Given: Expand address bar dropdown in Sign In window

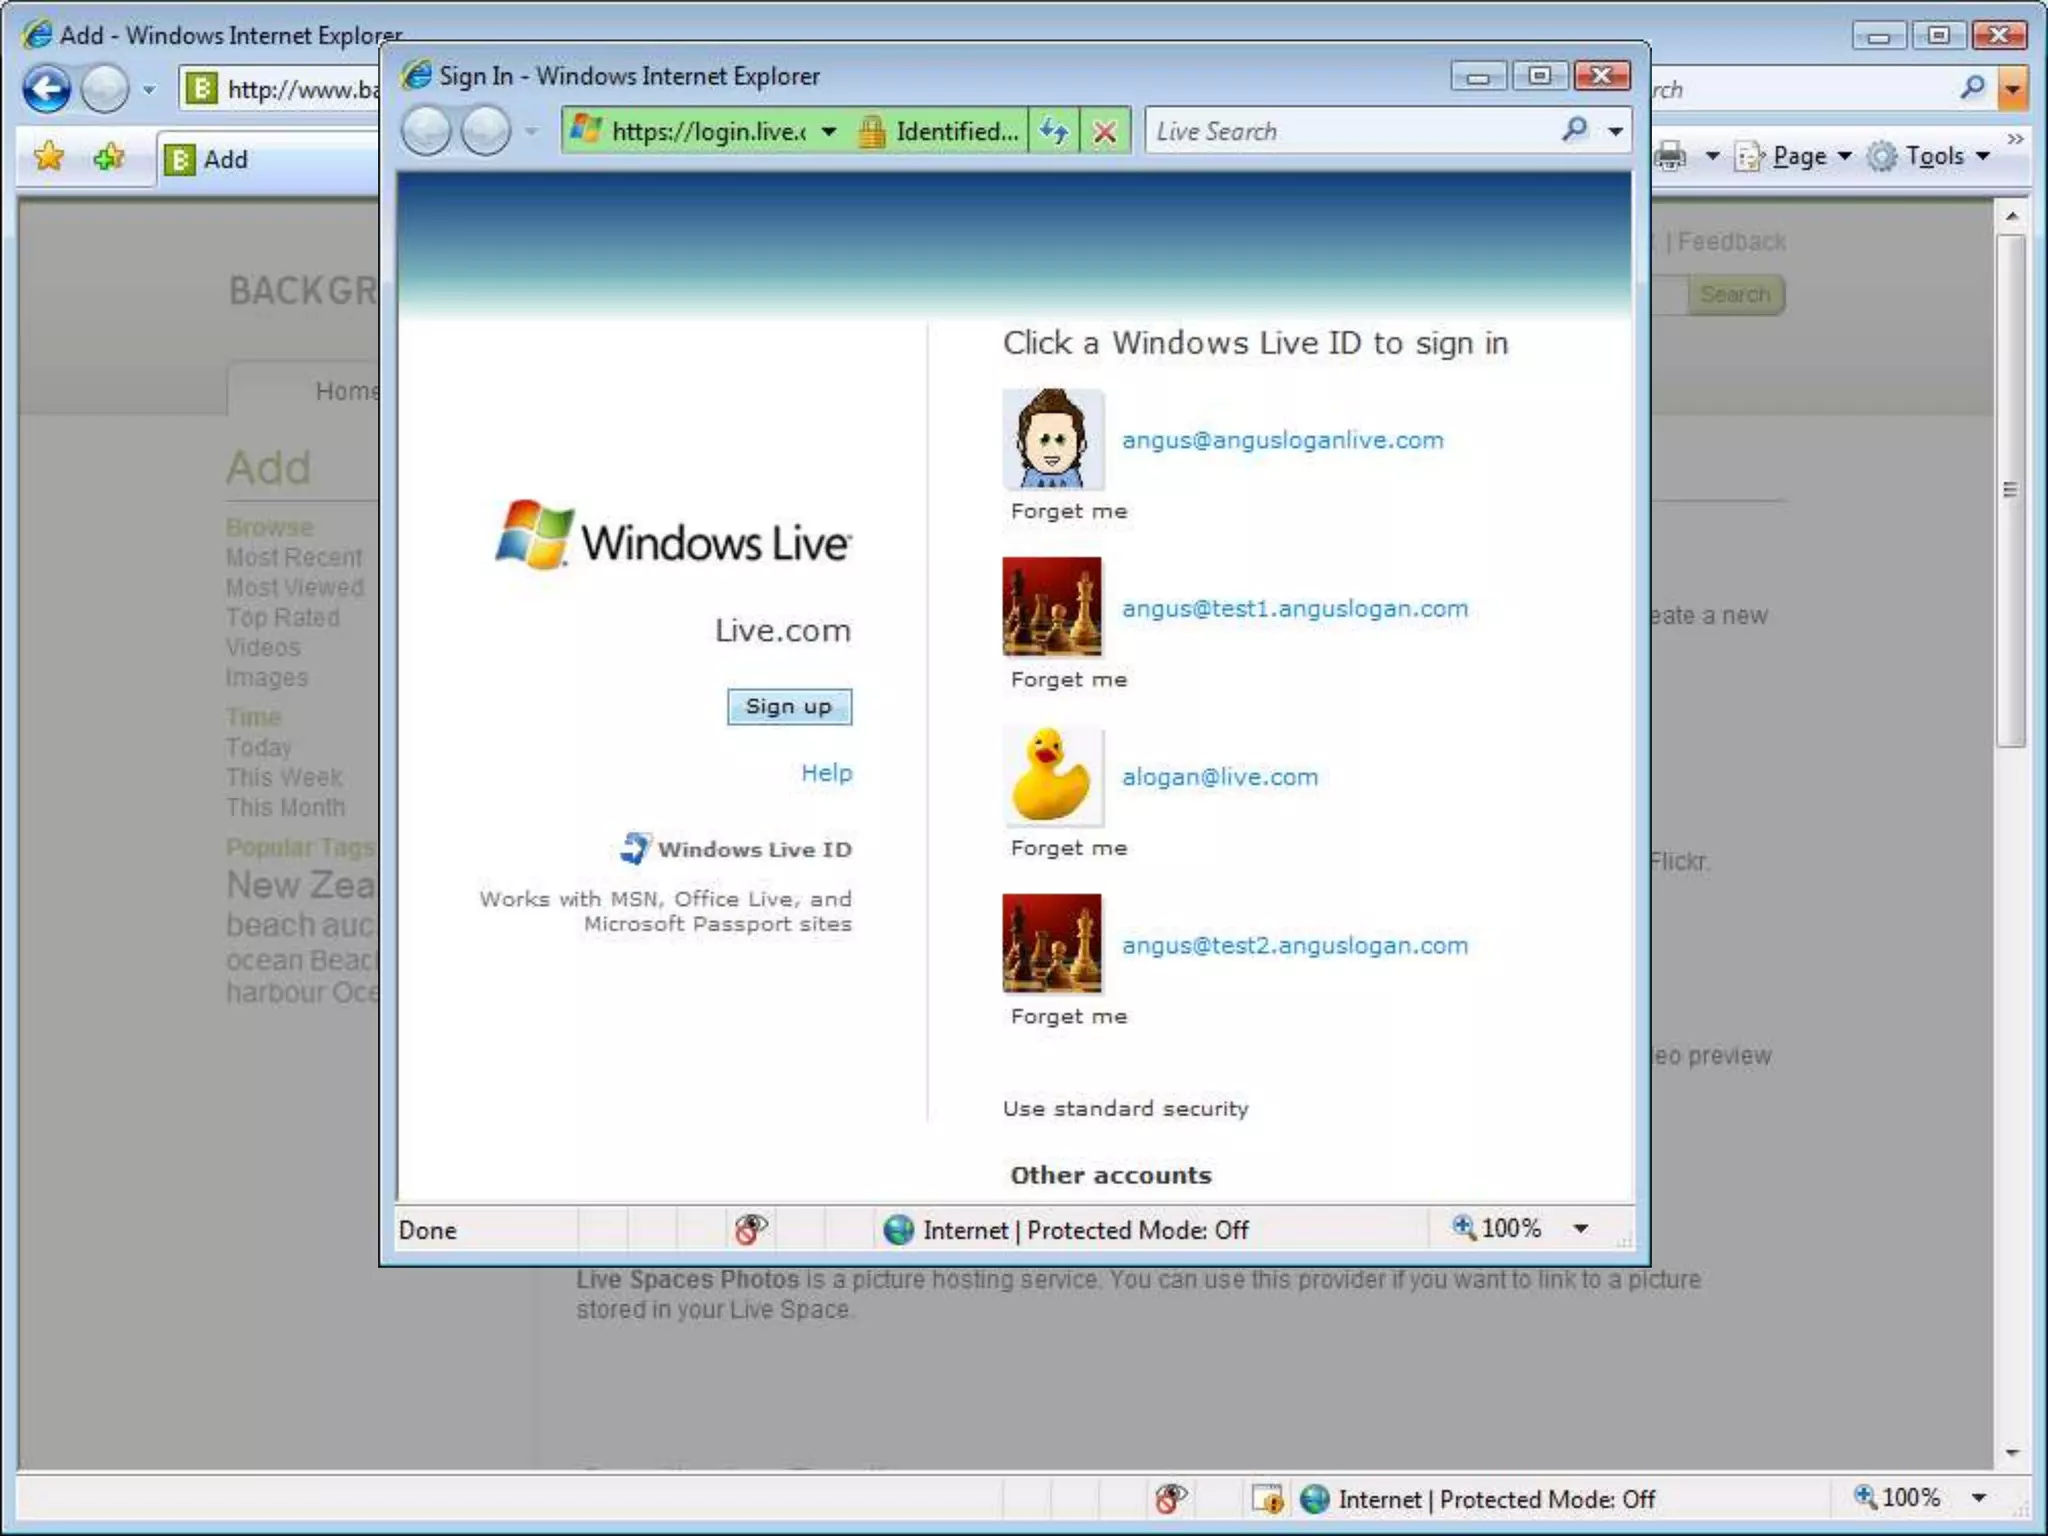Looking at the screenshot, I should [829, 131].
